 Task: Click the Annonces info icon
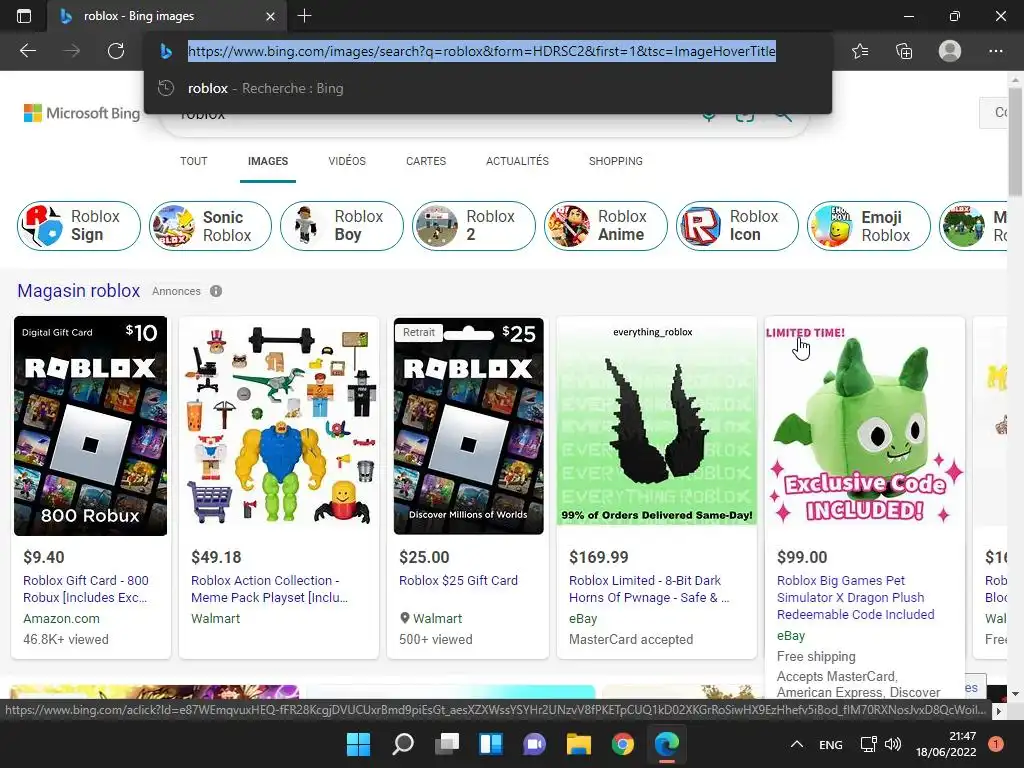tap(216, 291)
